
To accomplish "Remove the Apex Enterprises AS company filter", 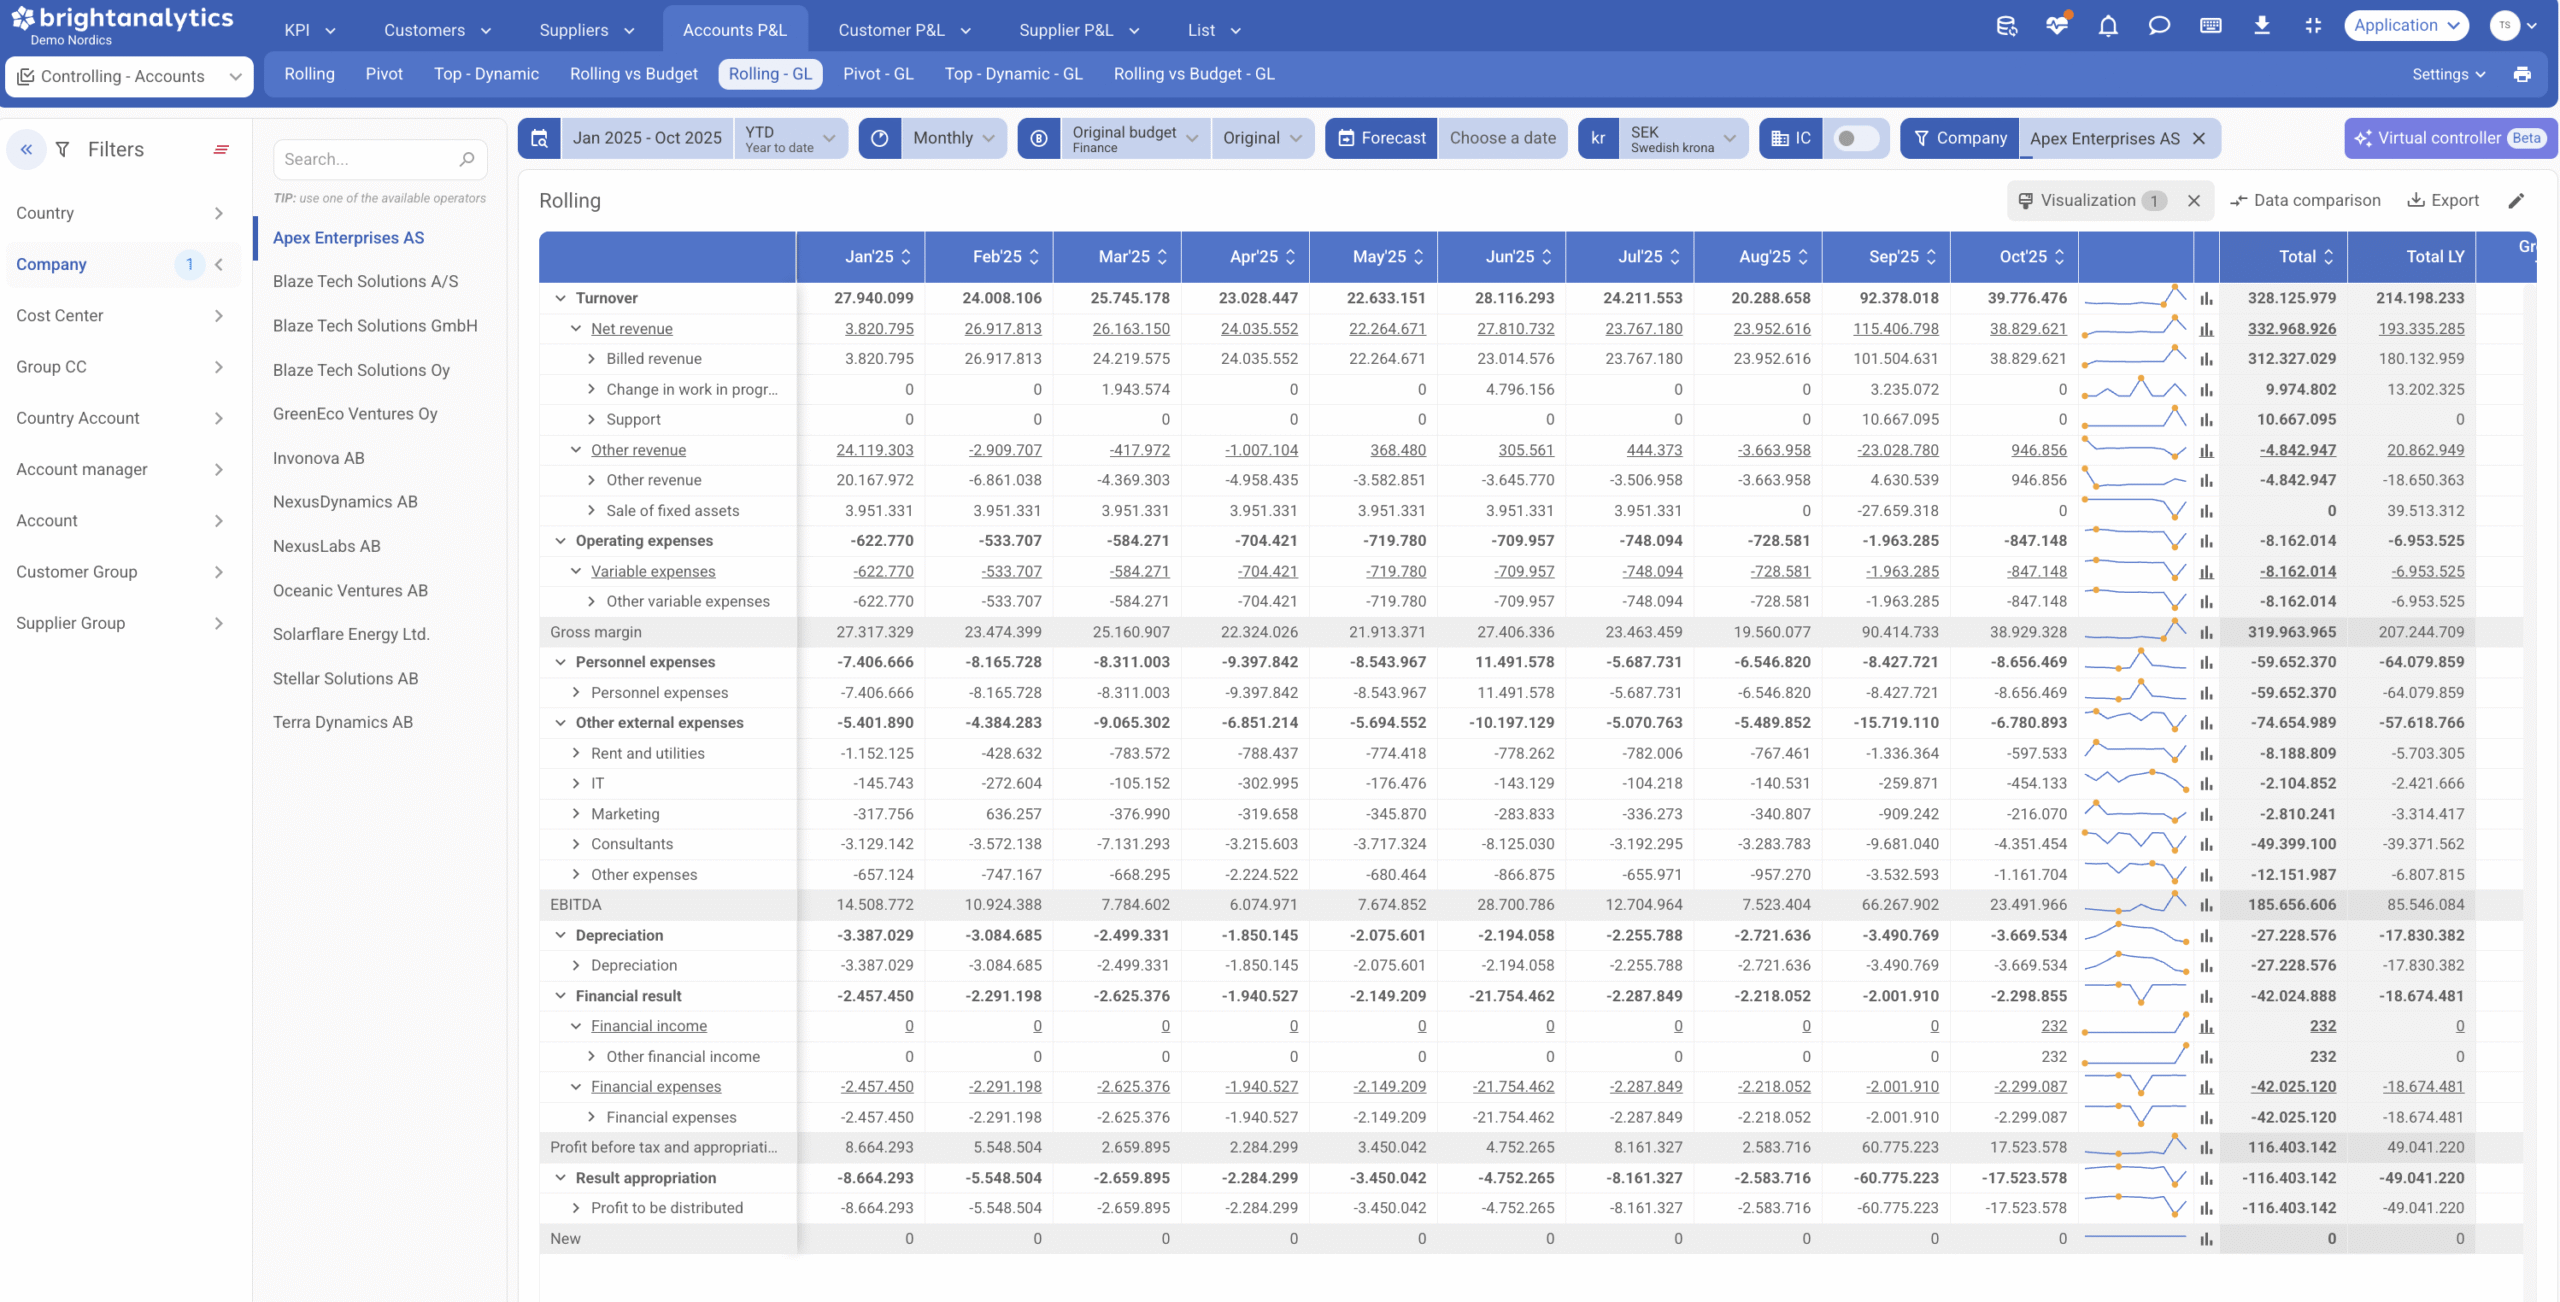I will tap(2198, 139).
